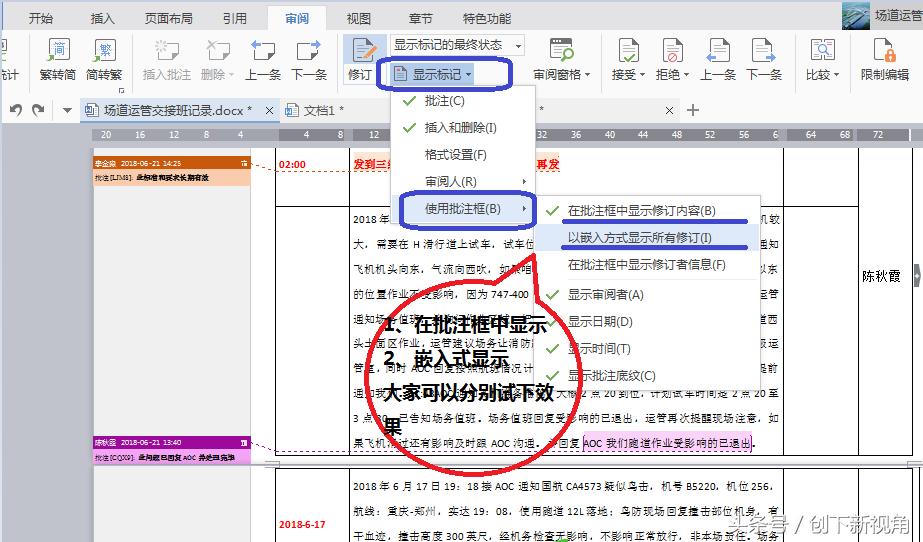Toggle 显示批注底纹(C) option
Image resolution: width=923 pixels, height=542 pixels.
click(x=646, y=376)
